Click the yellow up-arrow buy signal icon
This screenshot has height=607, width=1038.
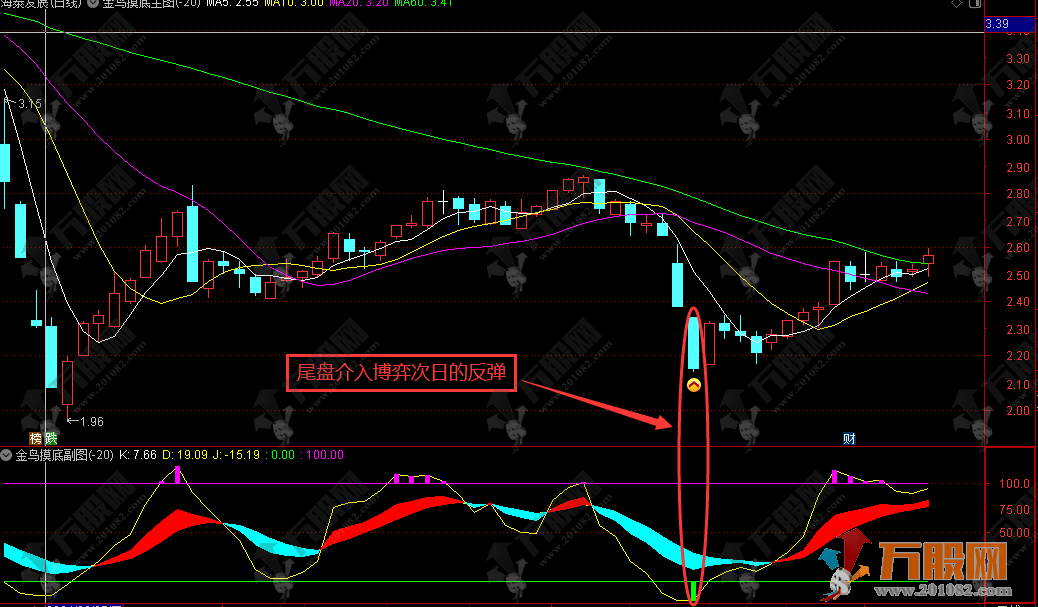(x=693, y=385)
